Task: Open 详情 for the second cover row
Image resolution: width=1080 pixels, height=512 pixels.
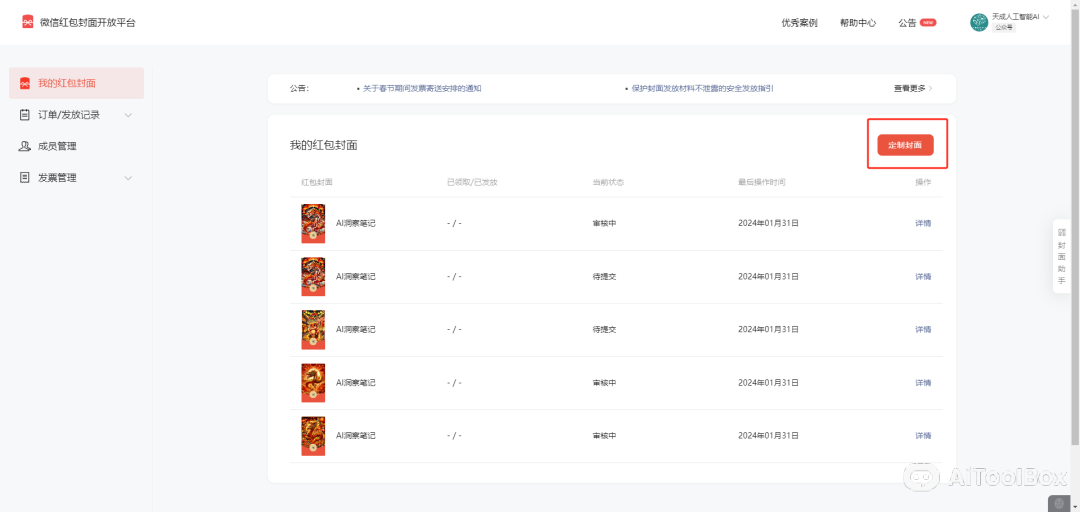Action: pyautogui.click(x=923, y=276)
